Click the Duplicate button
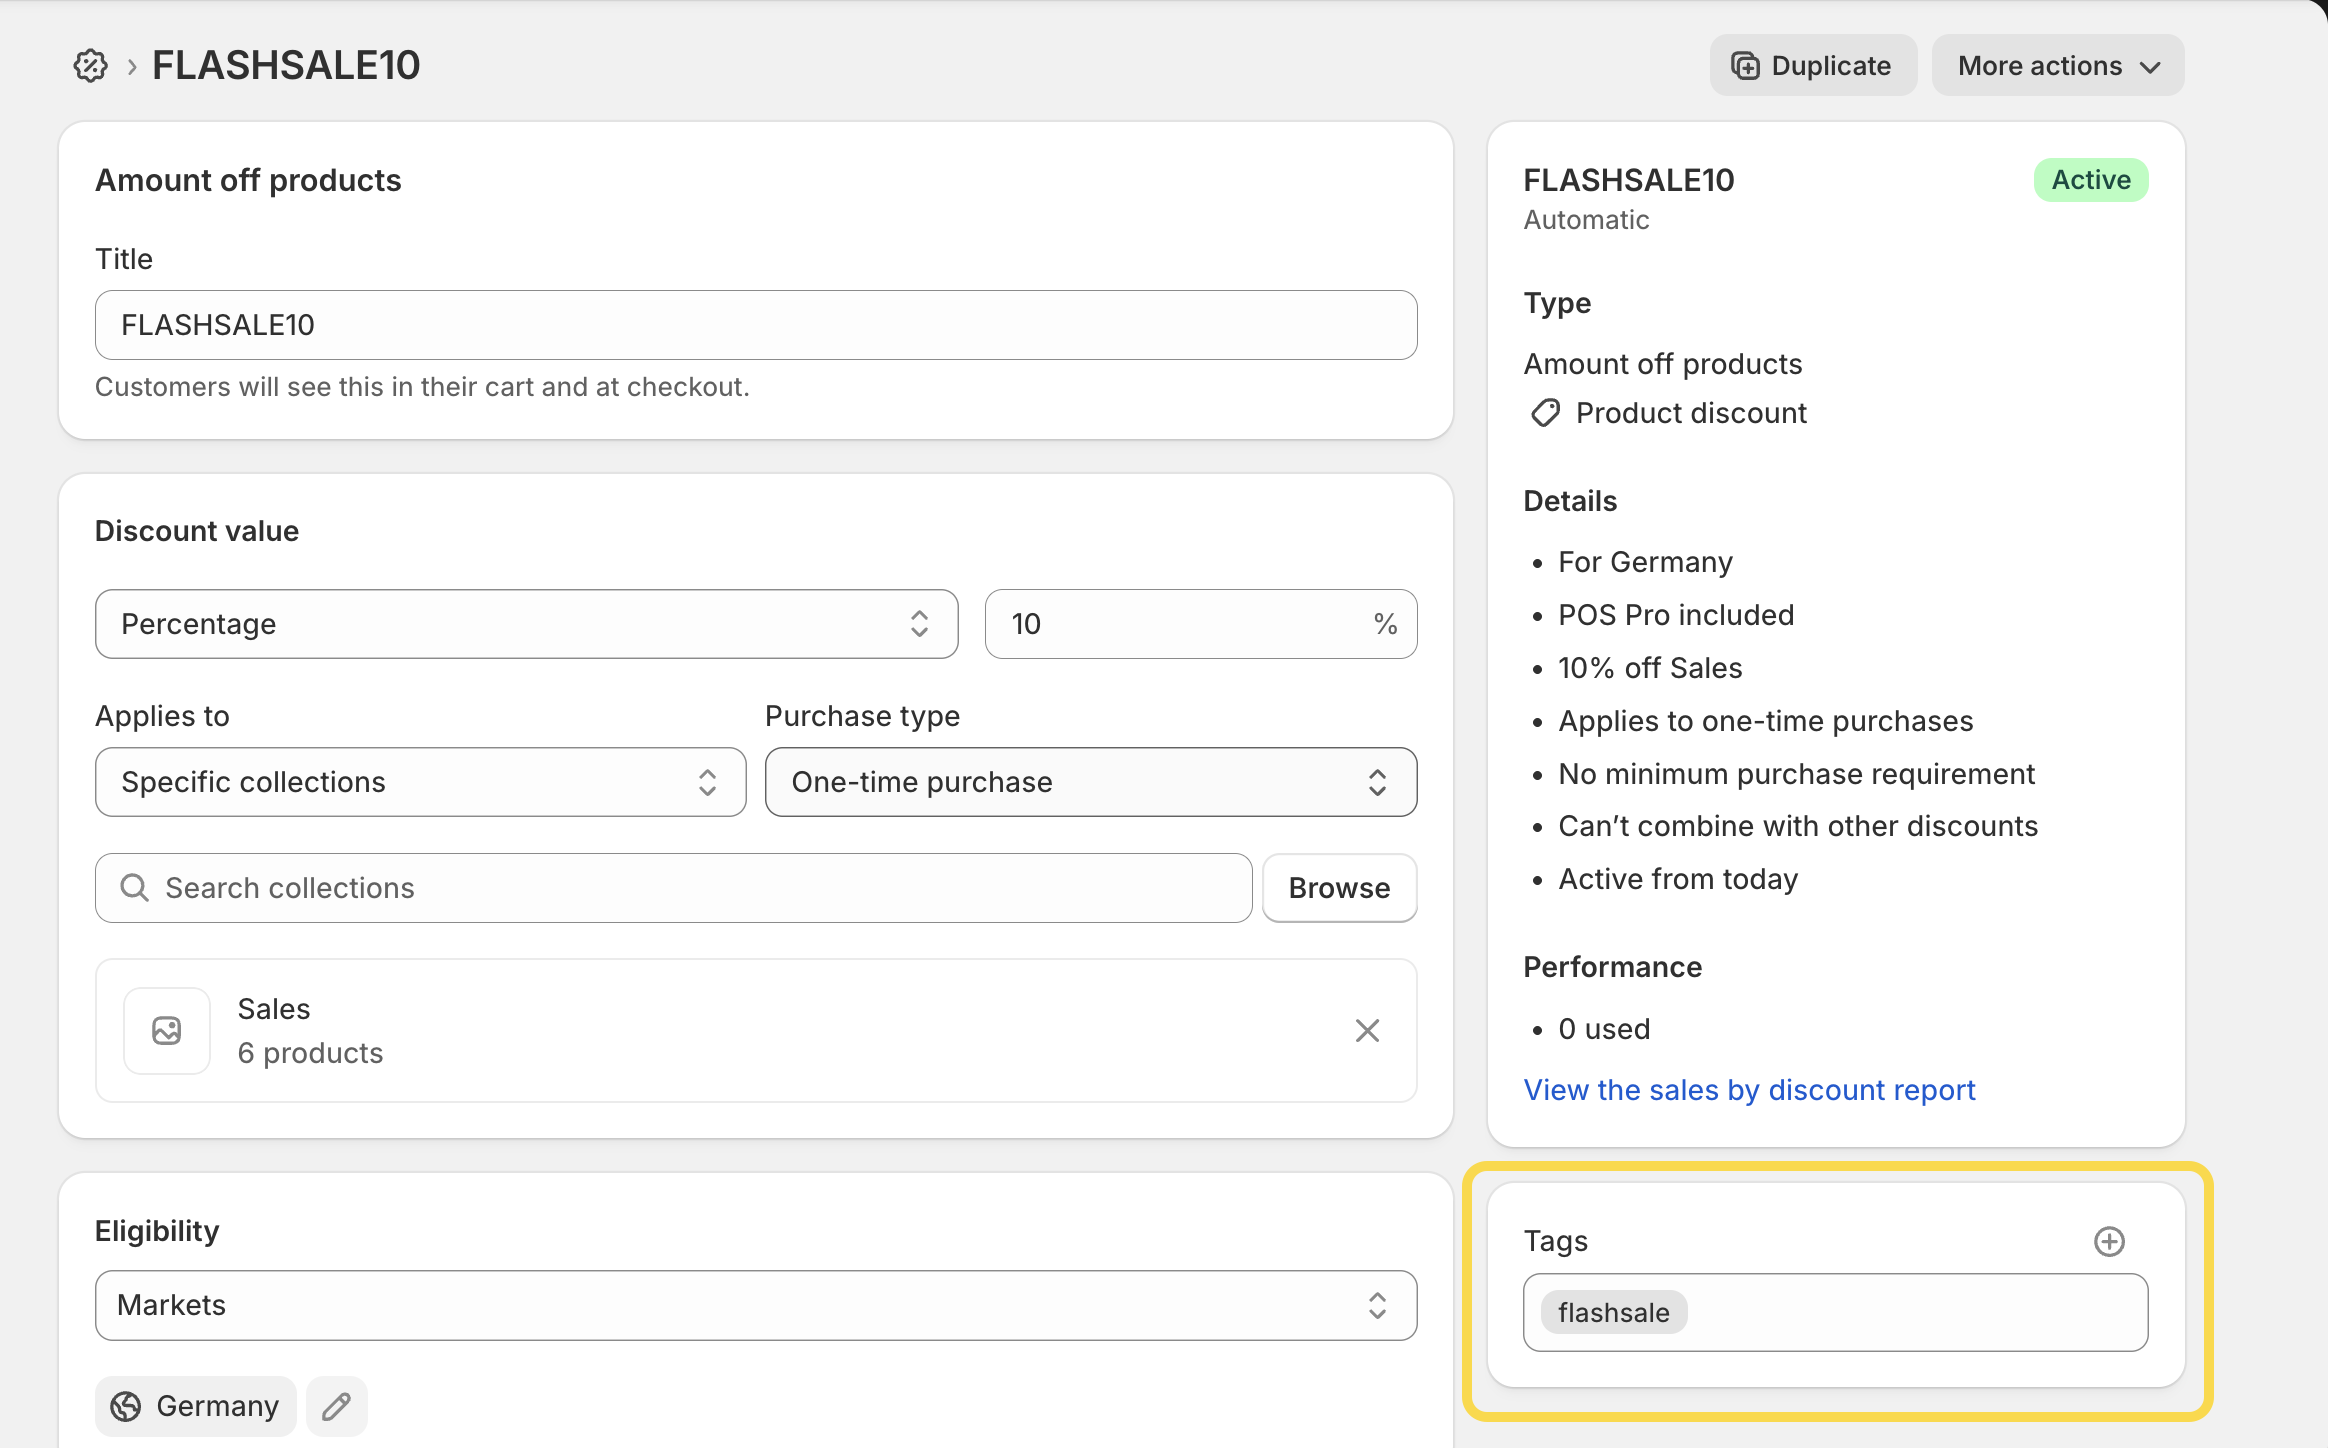The height and width of the screenshot is (1448, 2328). tap(1813, 66)
